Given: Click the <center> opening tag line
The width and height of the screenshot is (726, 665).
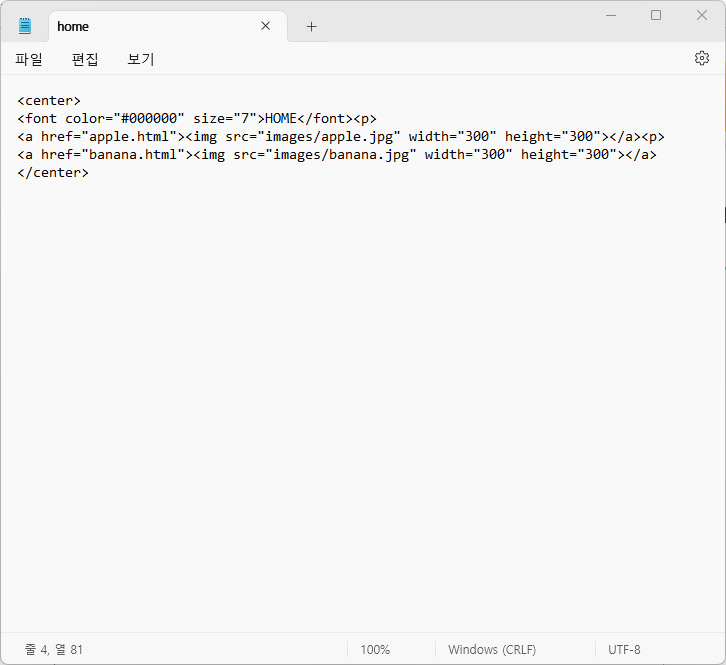Looking at the screenshot, I should pos(49,100).
